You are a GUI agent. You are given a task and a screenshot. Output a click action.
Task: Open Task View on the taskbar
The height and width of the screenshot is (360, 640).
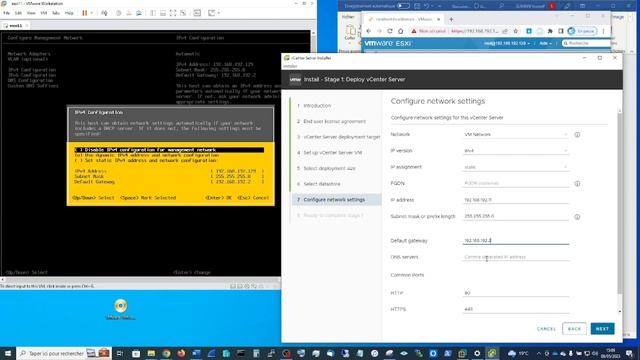[120, 353]
